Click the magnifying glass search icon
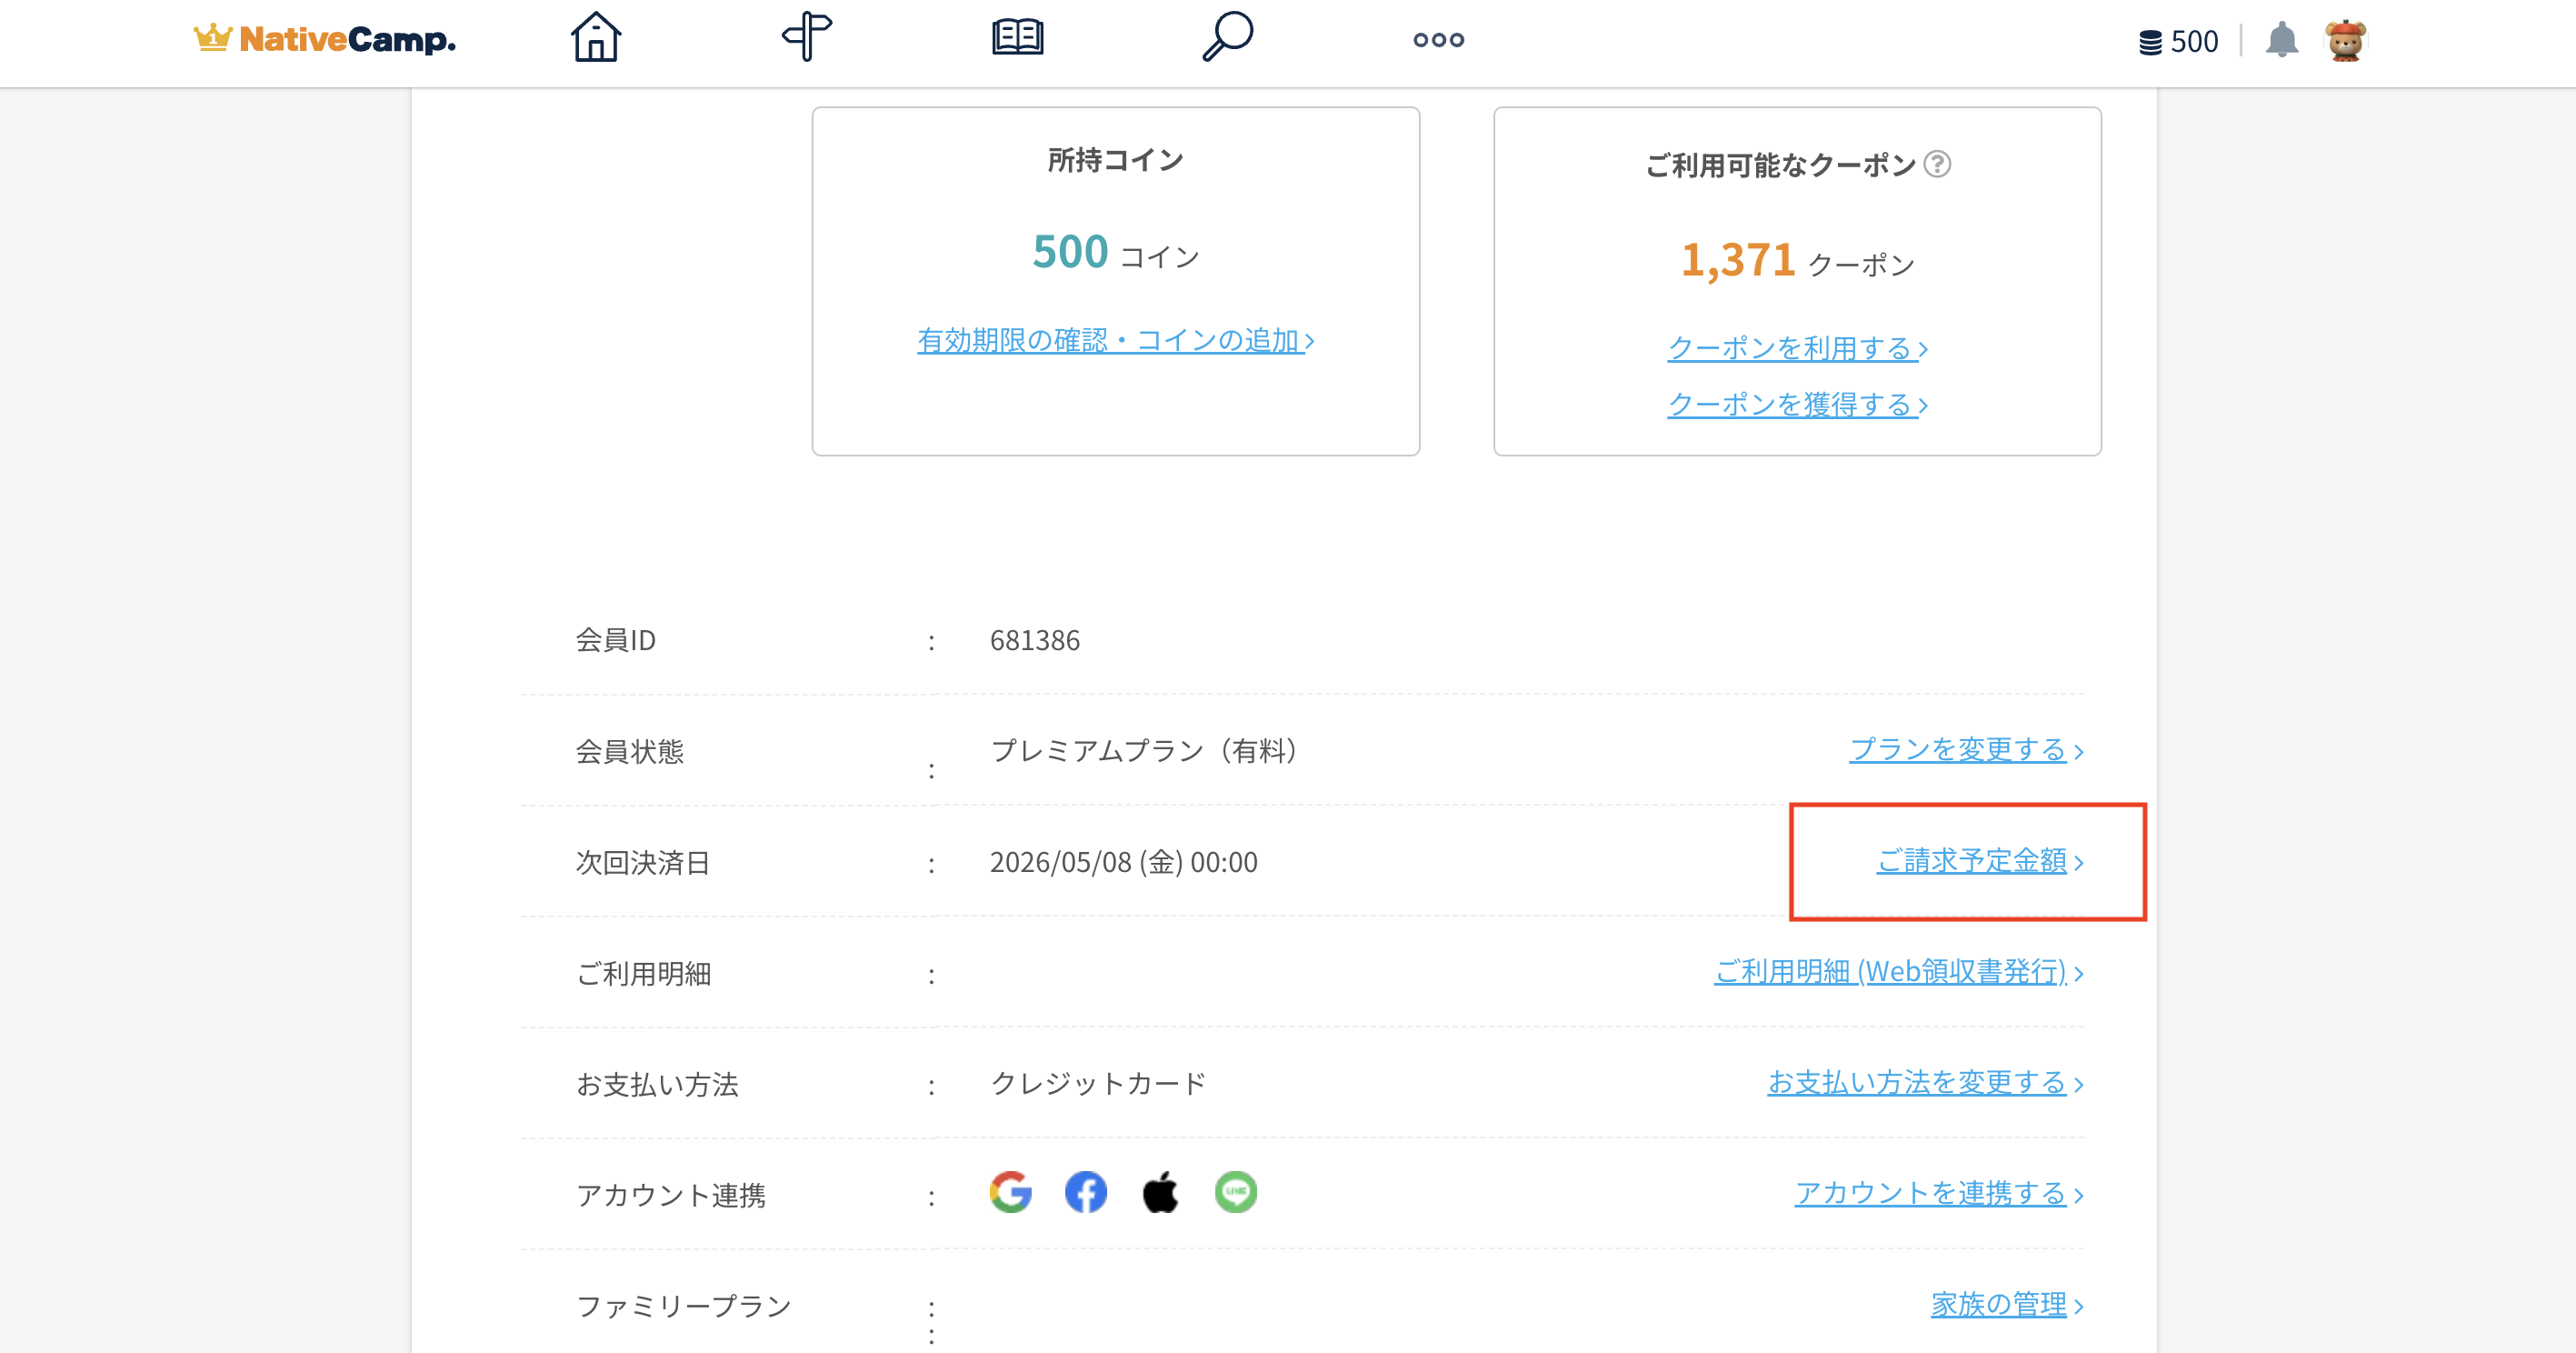 (x=1227, y=38)
